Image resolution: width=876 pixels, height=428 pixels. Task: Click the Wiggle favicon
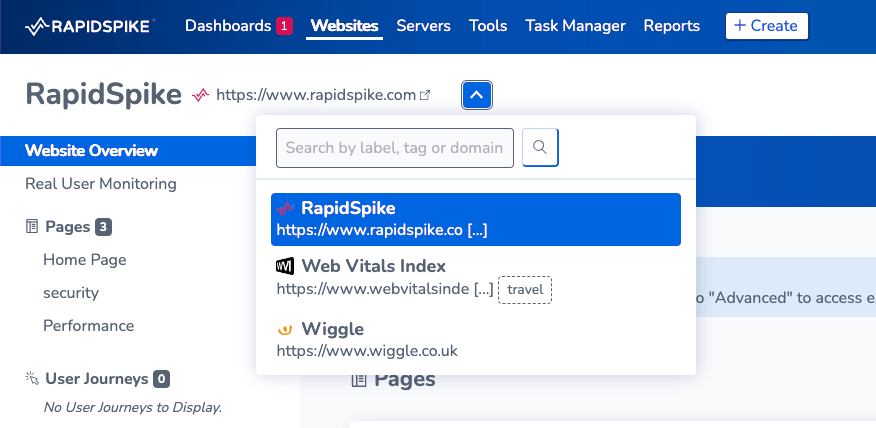click(285, 330)
